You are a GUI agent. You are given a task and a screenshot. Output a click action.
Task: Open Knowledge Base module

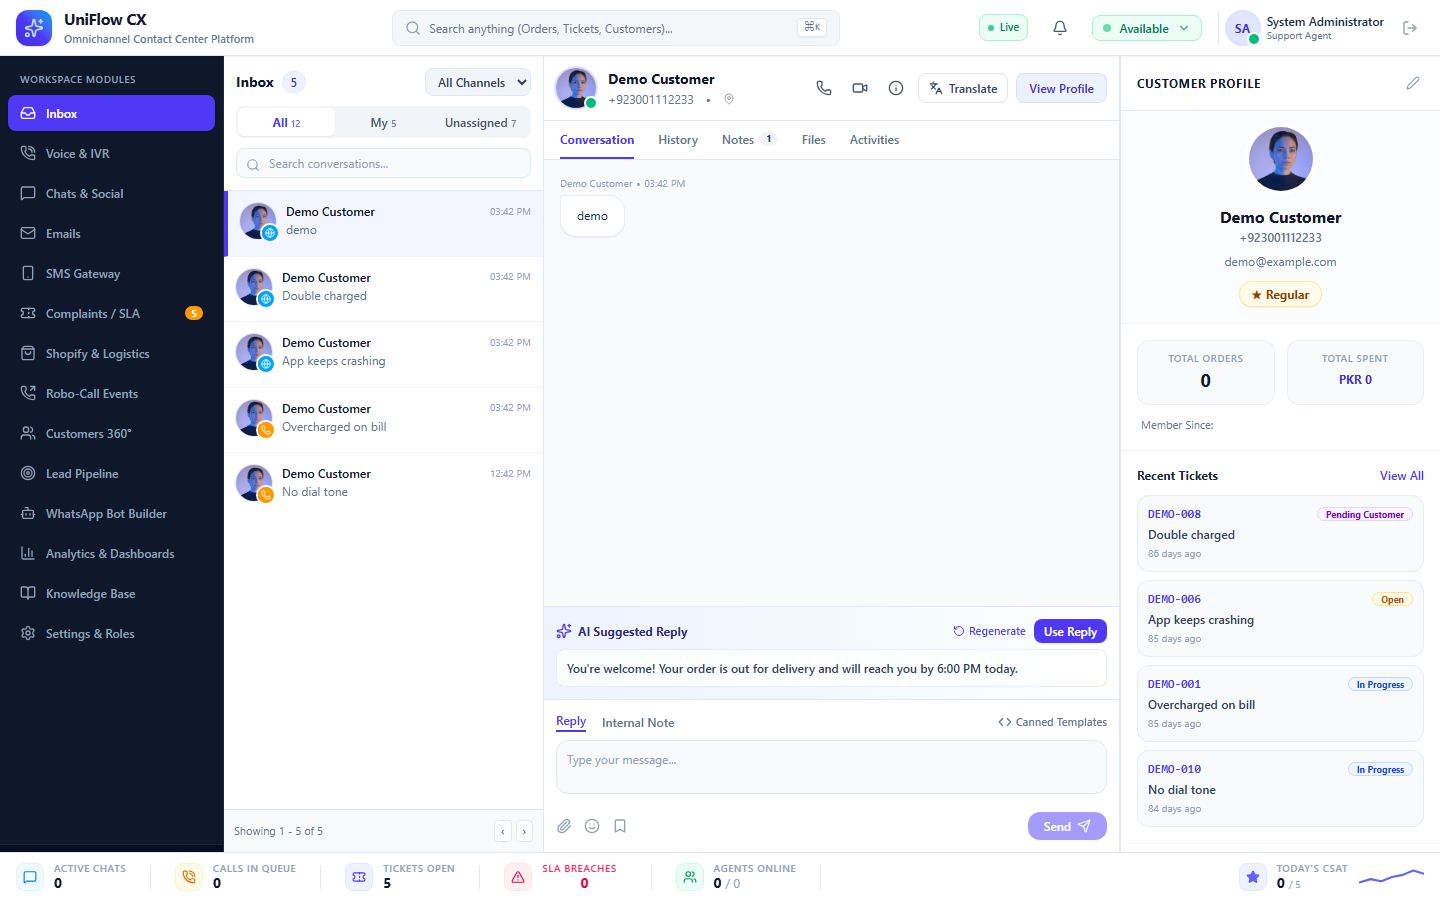(x=111, y=593)
